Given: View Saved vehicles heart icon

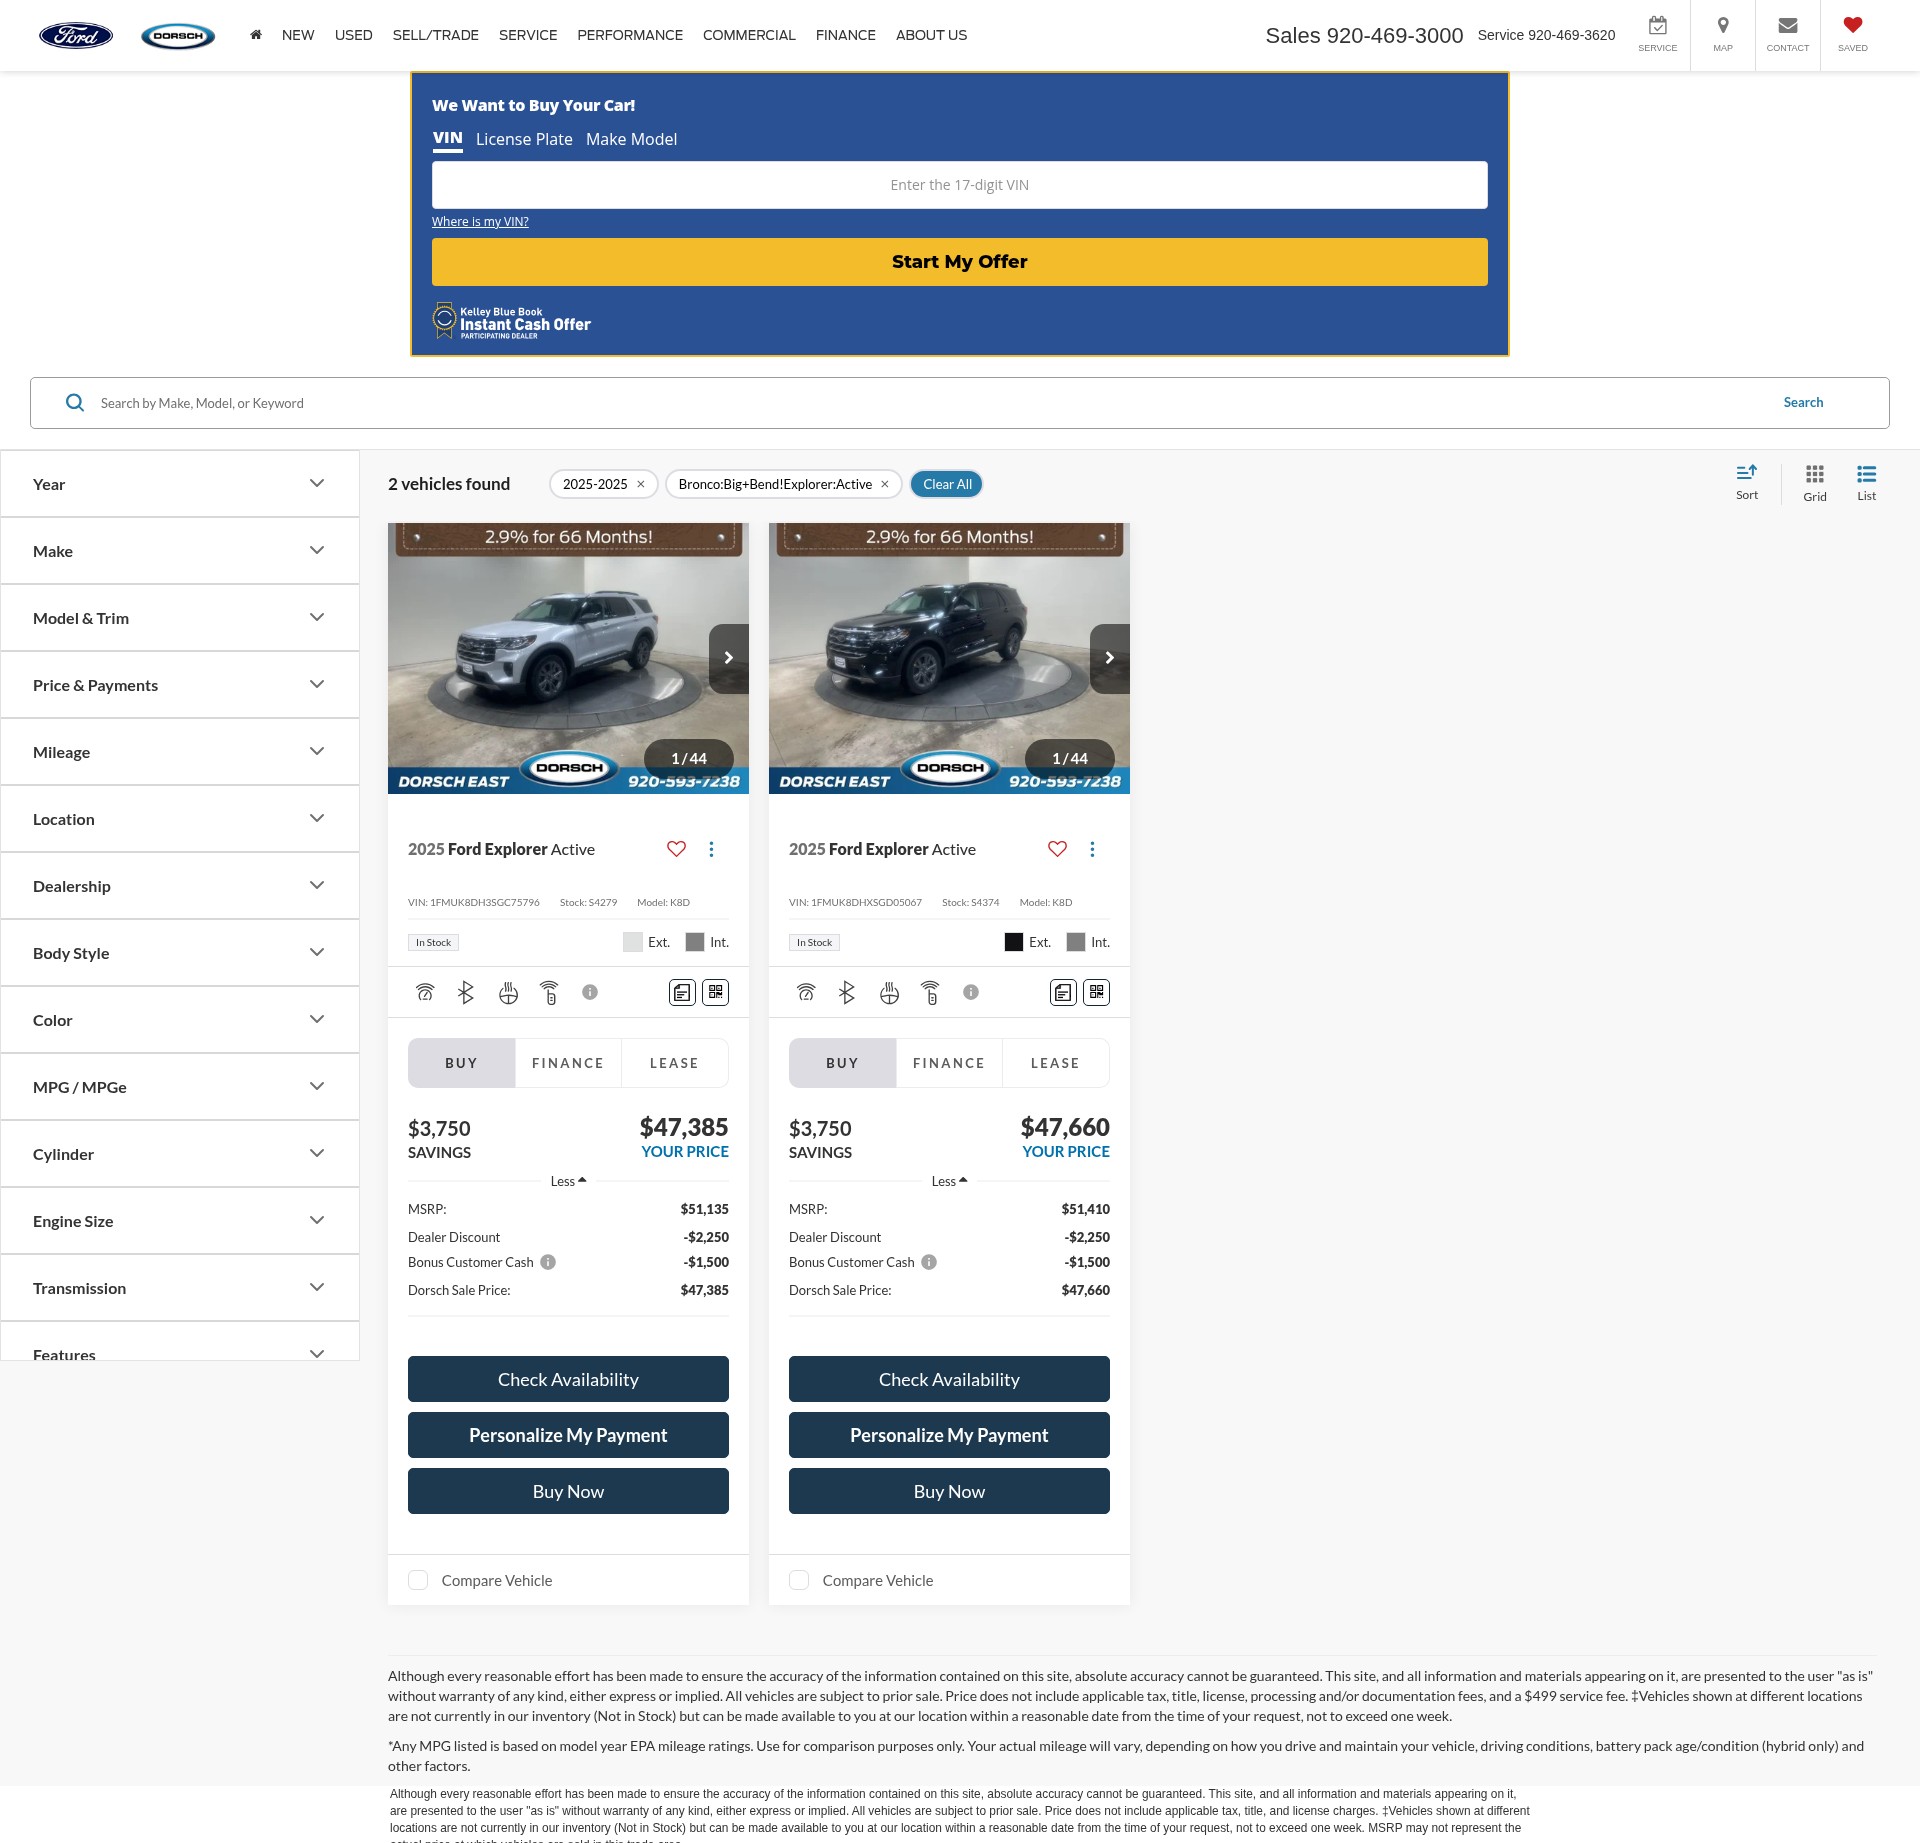Looking at the screenshot, I should (1852, 35).
